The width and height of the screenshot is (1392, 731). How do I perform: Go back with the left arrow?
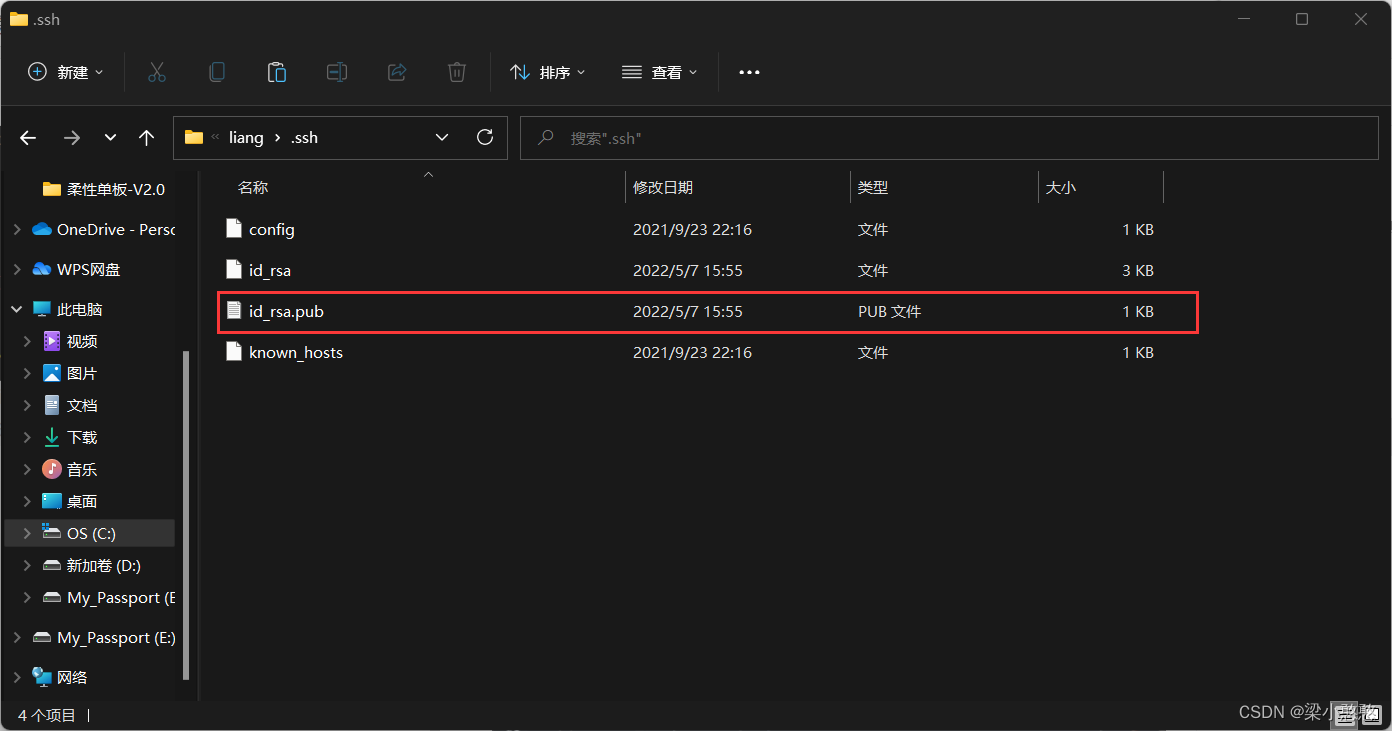coord(28,138)
